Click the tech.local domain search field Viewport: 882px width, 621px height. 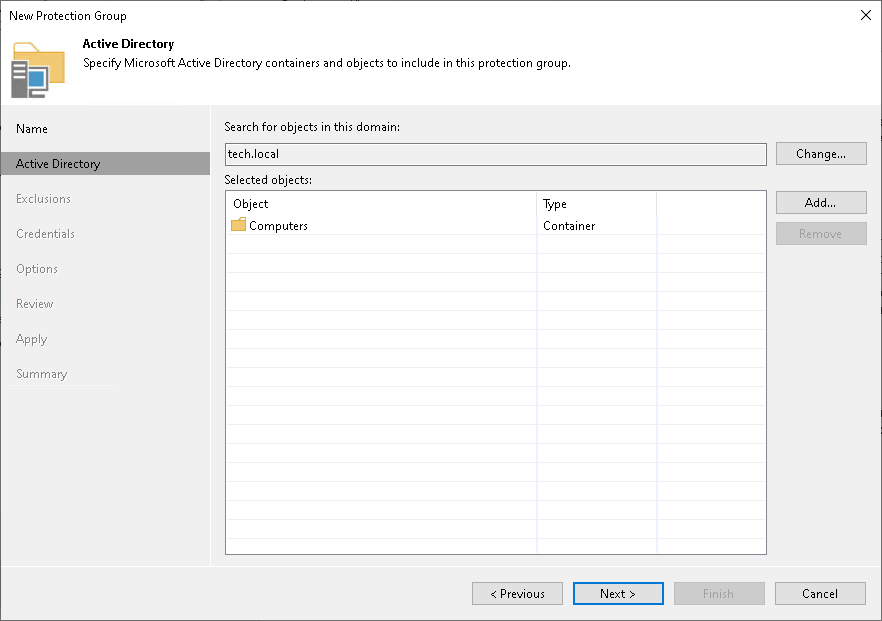click(496, 153)
